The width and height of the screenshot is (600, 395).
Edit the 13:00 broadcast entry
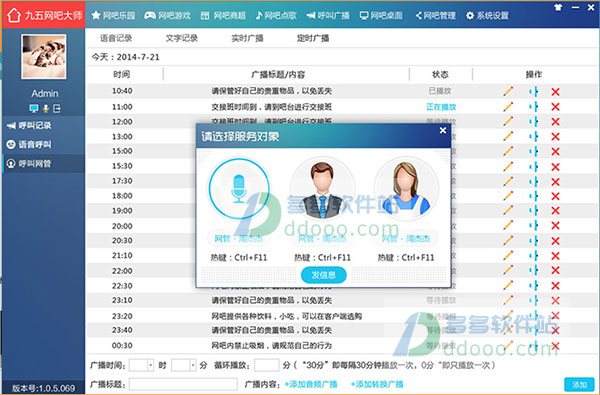pyautogui.click(x=508, y=136)
